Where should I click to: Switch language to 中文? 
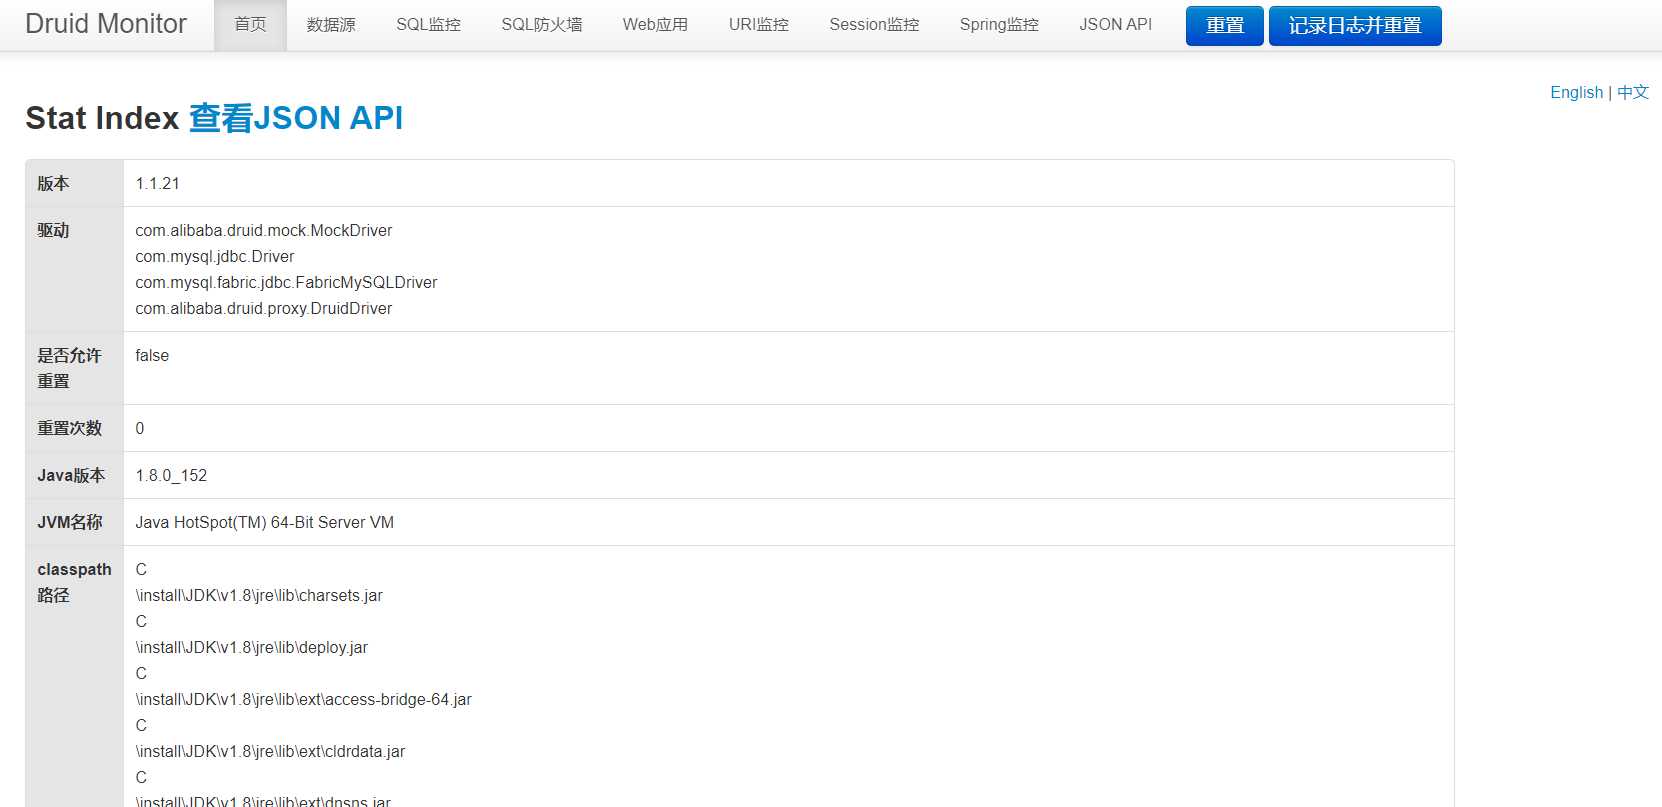[x=1633, y=92]
